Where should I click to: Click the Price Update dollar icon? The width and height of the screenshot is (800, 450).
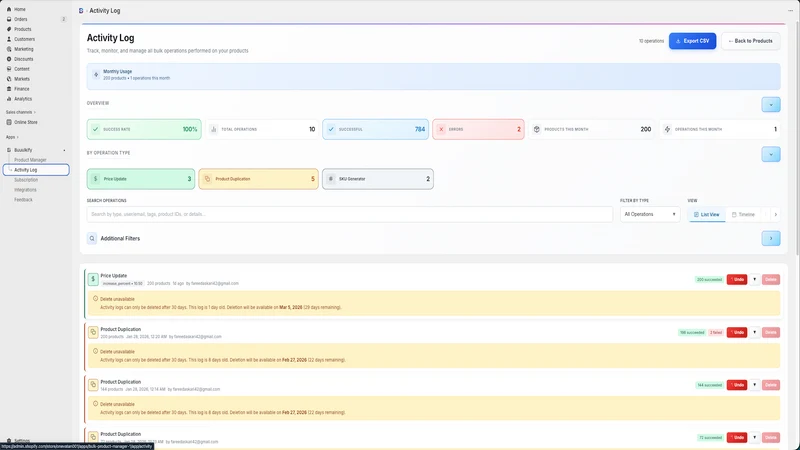tap(93, 279)
